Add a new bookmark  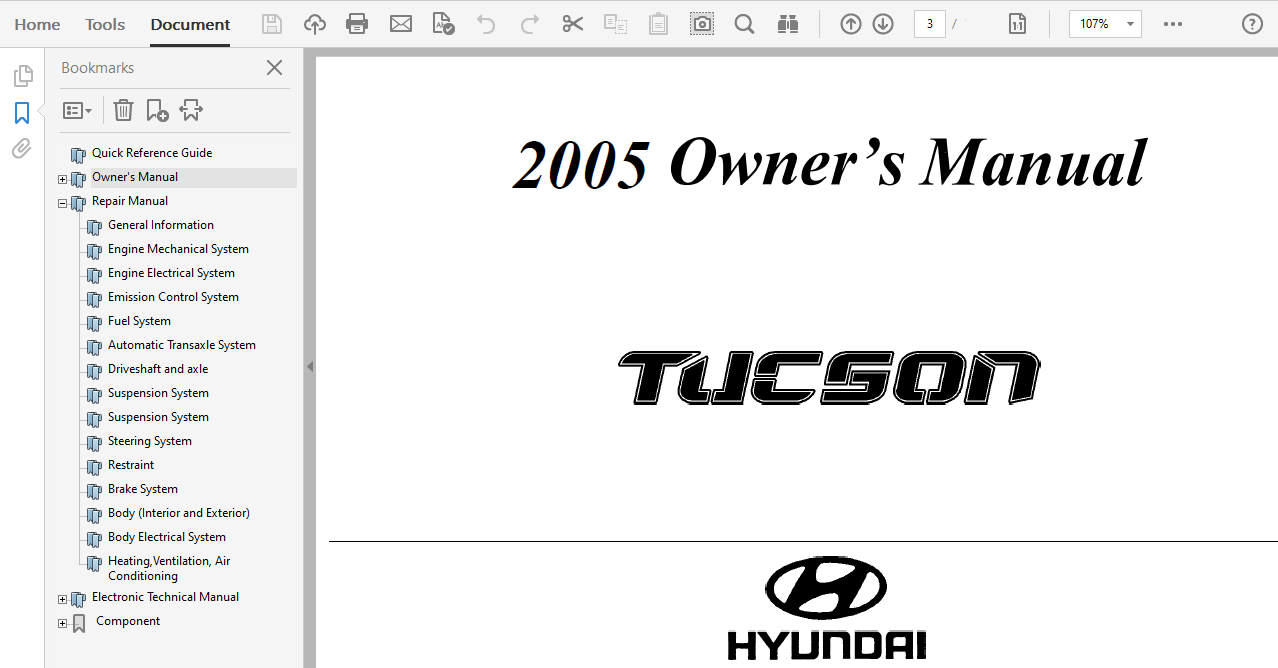tap(156, 110)
